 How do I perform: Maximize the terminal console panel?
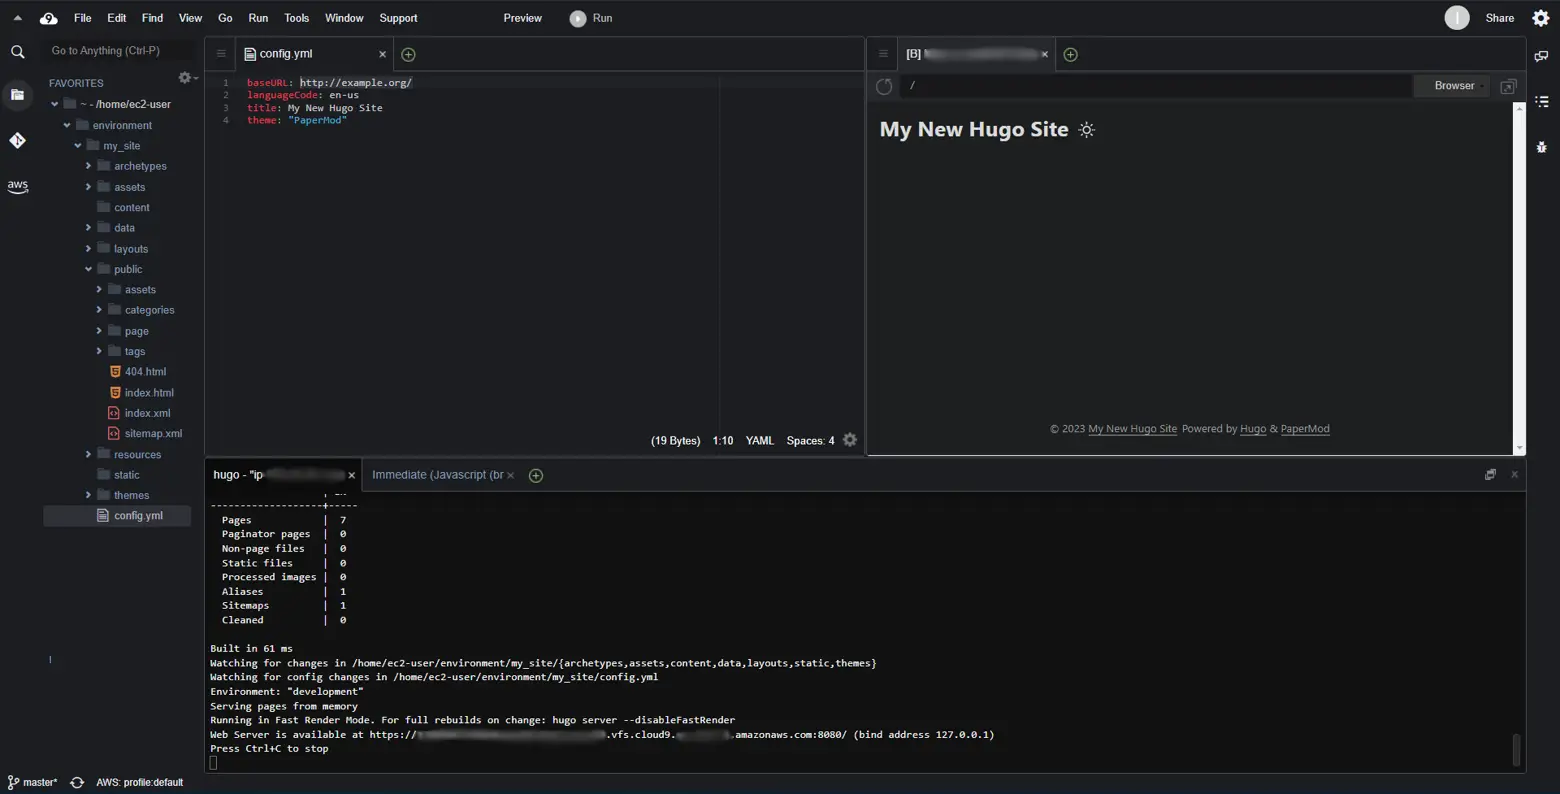pos(1490,475)
